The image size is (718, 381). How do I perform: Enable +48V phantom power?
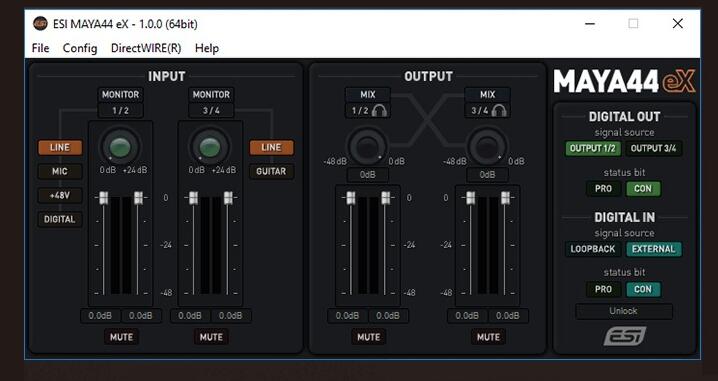click(60, 196)
